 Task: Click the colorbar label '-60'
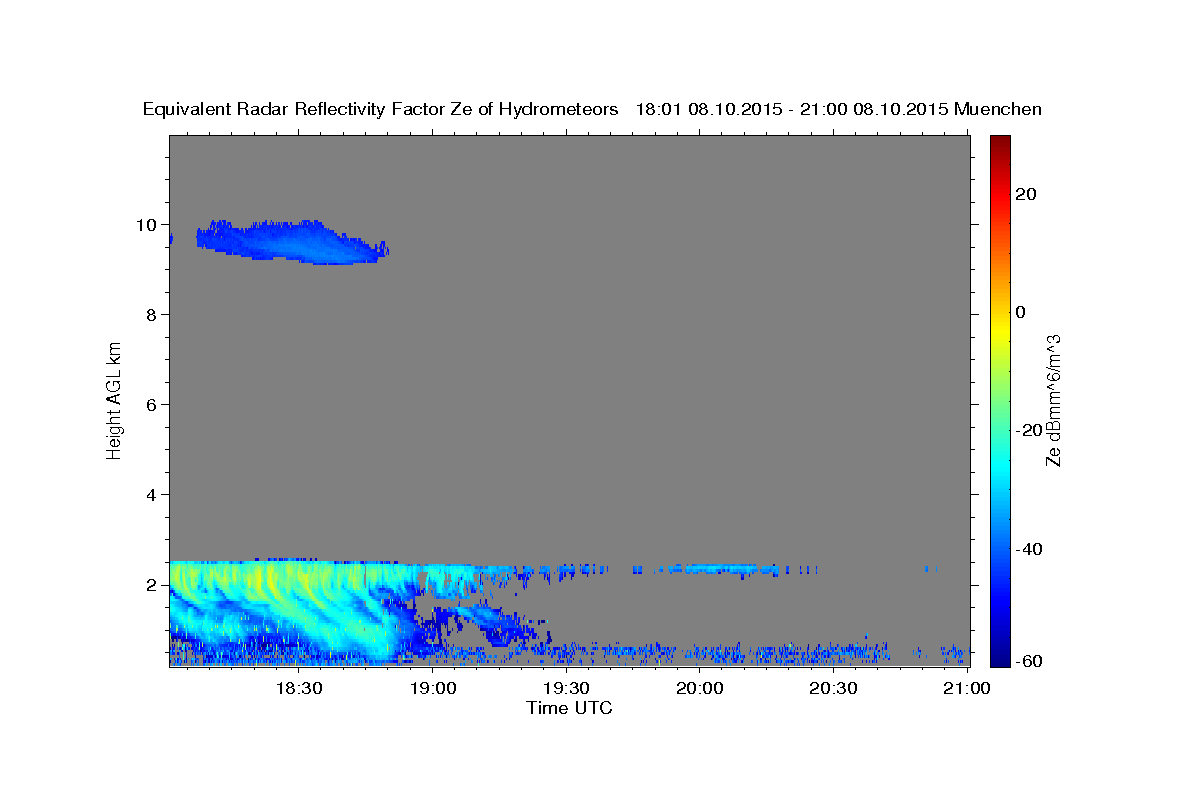coord(1028,662)
